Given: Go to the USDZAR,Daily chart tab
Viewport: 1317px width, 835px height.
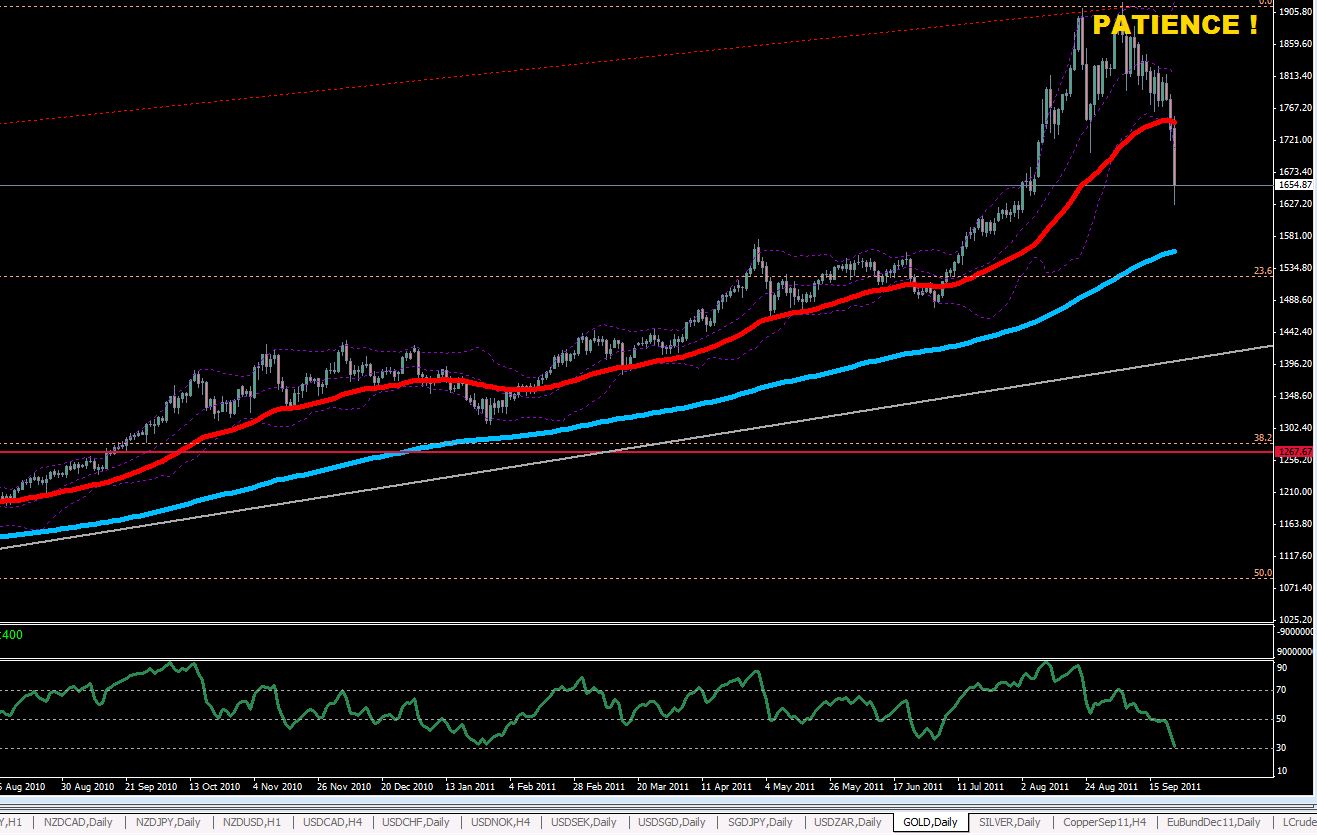Looking at the screenshot, I should (x=848, y=822).
